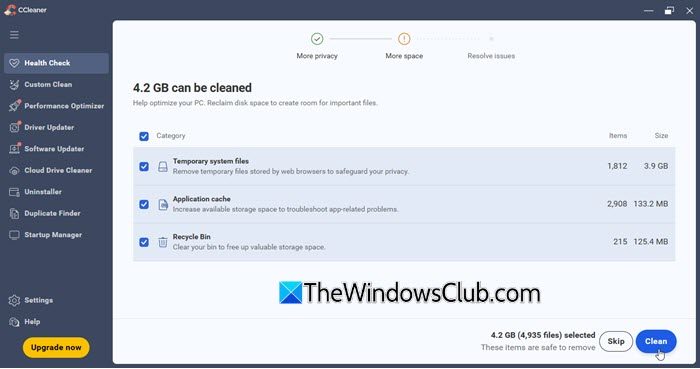Click the Driver Updater icon
700x369 pixels.
(x=14, y=128)
